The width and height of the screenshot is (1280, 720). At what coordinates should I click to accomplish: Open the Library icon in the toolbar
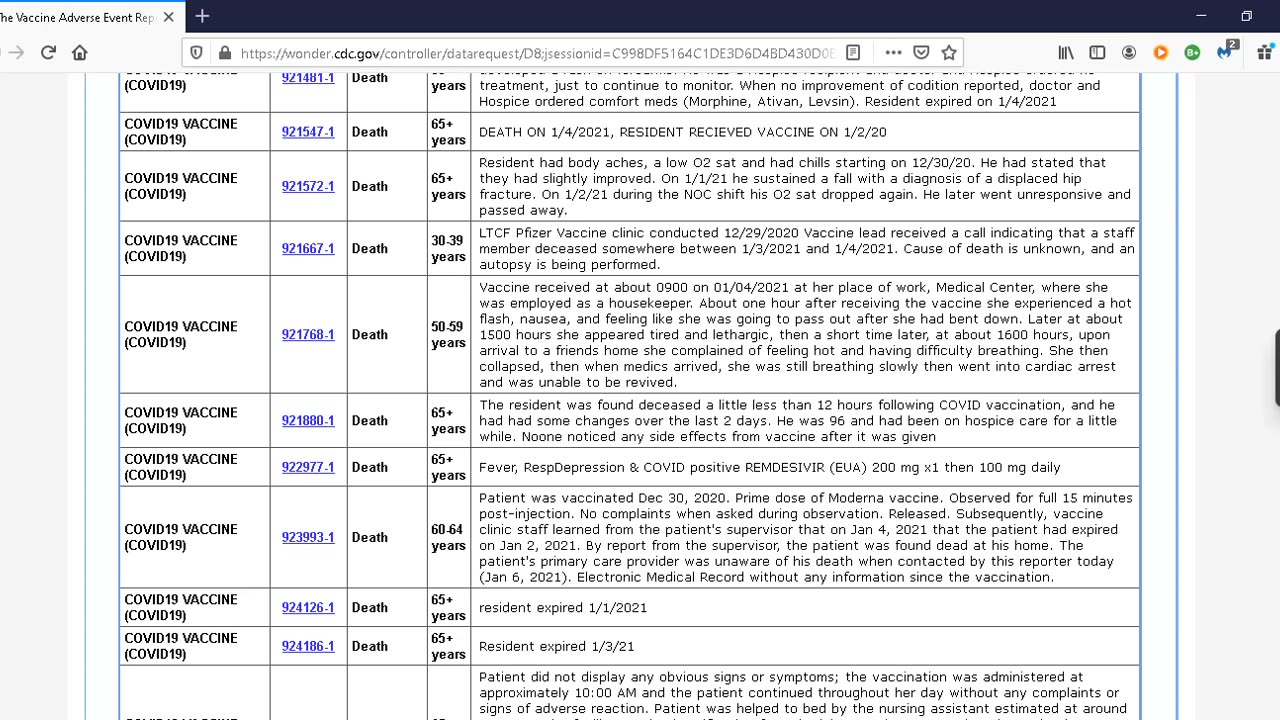pyautogui.click(x=1066, y=53)
